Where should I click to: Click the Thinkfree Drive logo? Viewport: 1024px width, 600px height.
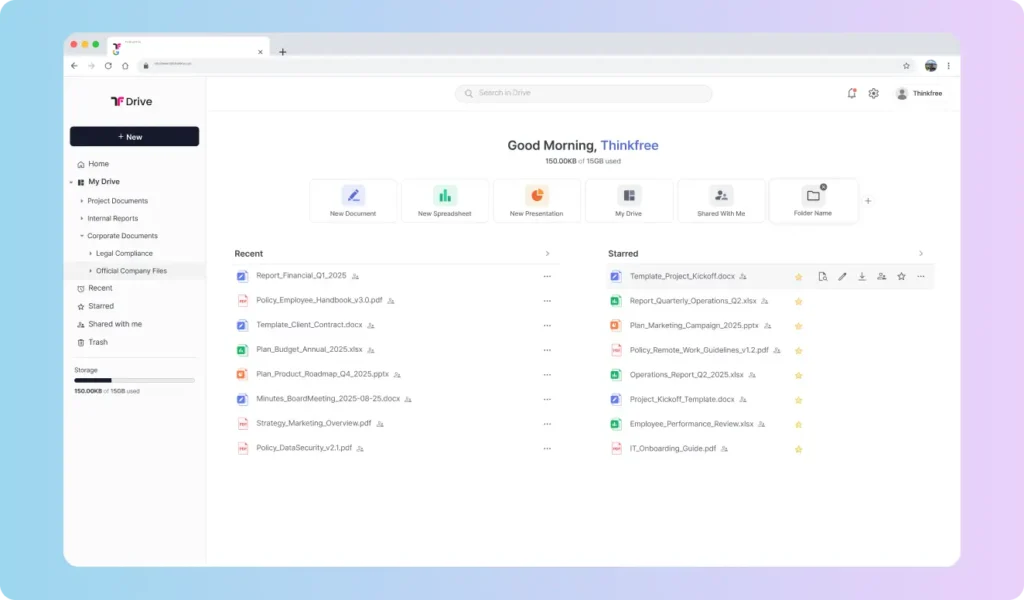131,101
